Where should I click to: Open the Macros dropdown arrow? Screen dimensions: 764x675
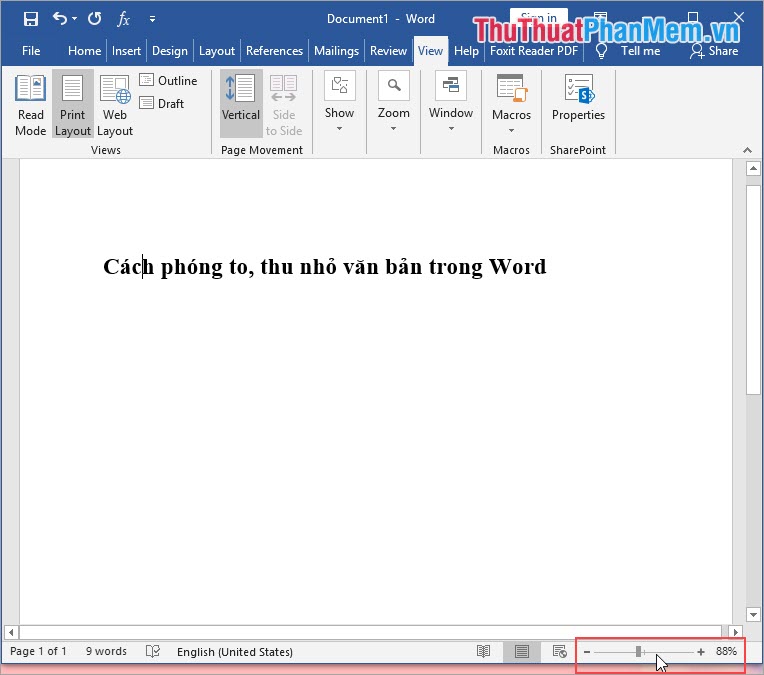coord(512,131)
